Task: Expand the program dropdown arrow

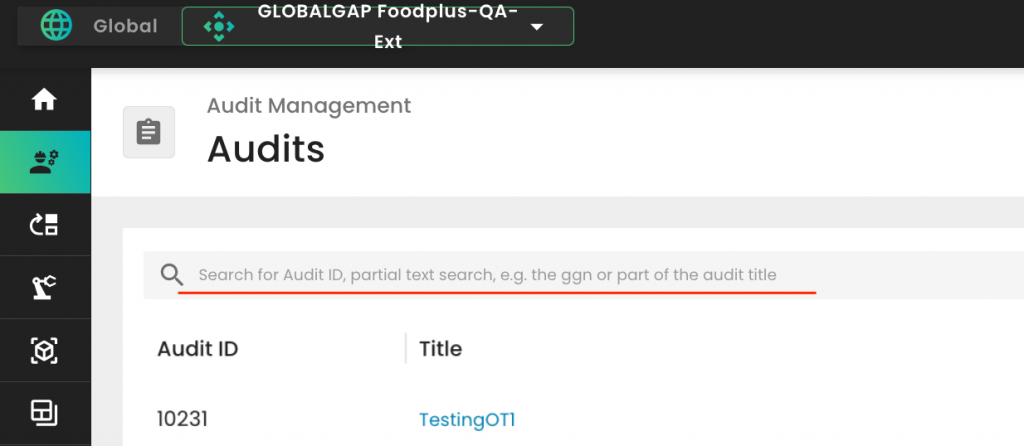Action: (536, 27)
